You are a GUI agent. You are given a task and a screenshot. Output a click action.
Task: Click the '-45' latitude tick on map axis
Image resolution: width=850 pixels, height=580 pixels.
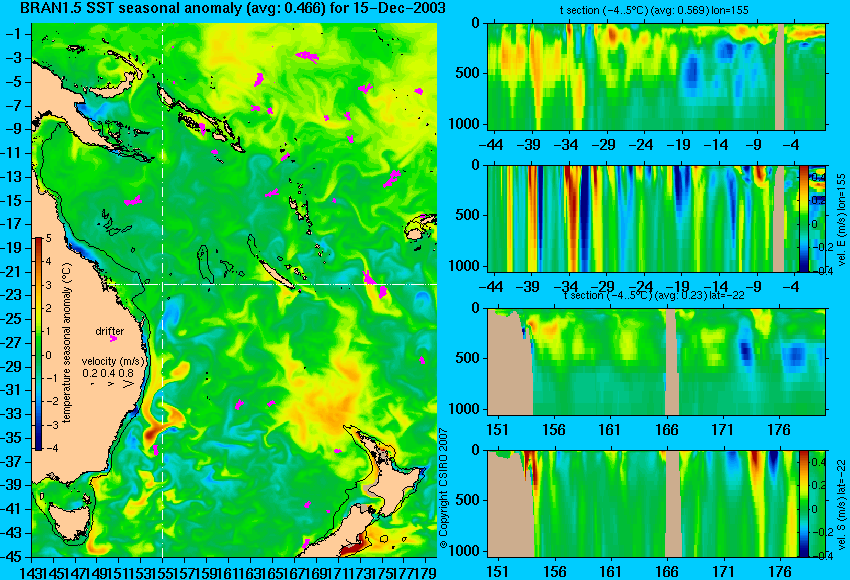click(x=13, y=557)
